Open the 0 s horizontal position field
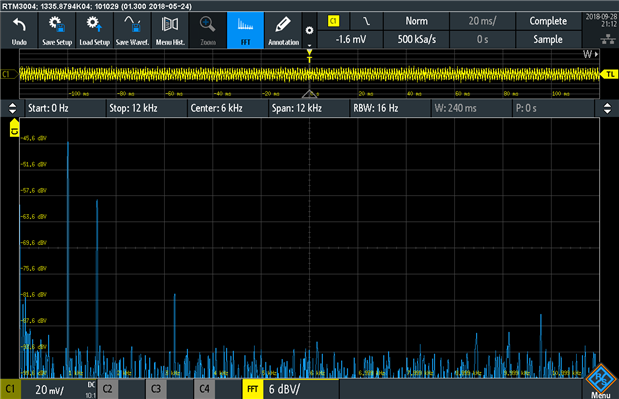 [482, 39]
